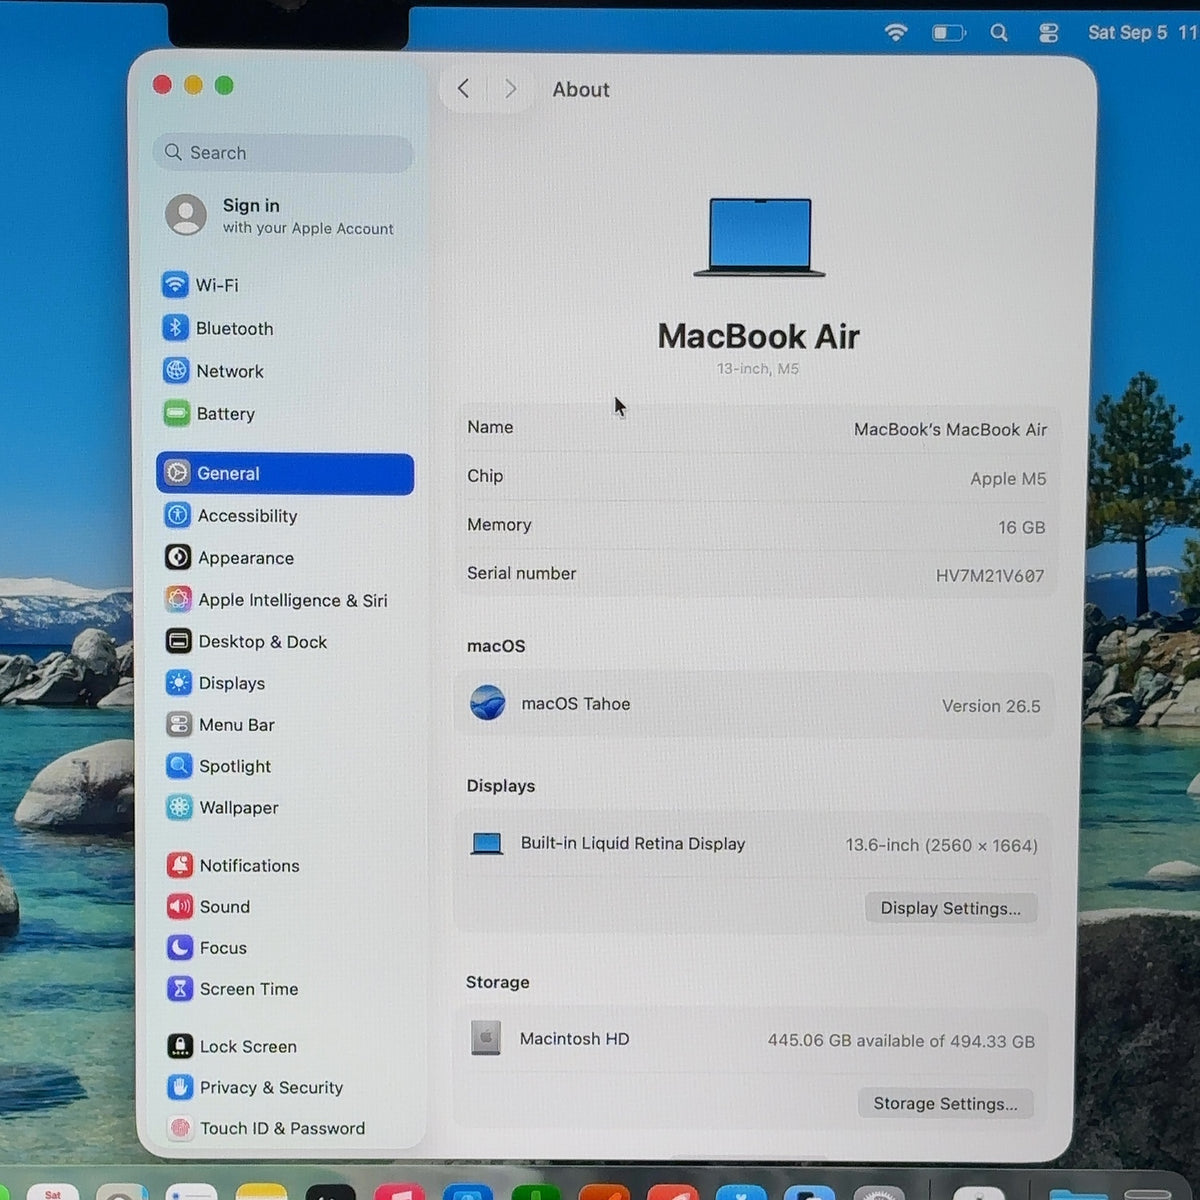Go back with the left chevron
Viewport: 1200px width, 1200px height.
pyautogui.click(x=463, y=88)
